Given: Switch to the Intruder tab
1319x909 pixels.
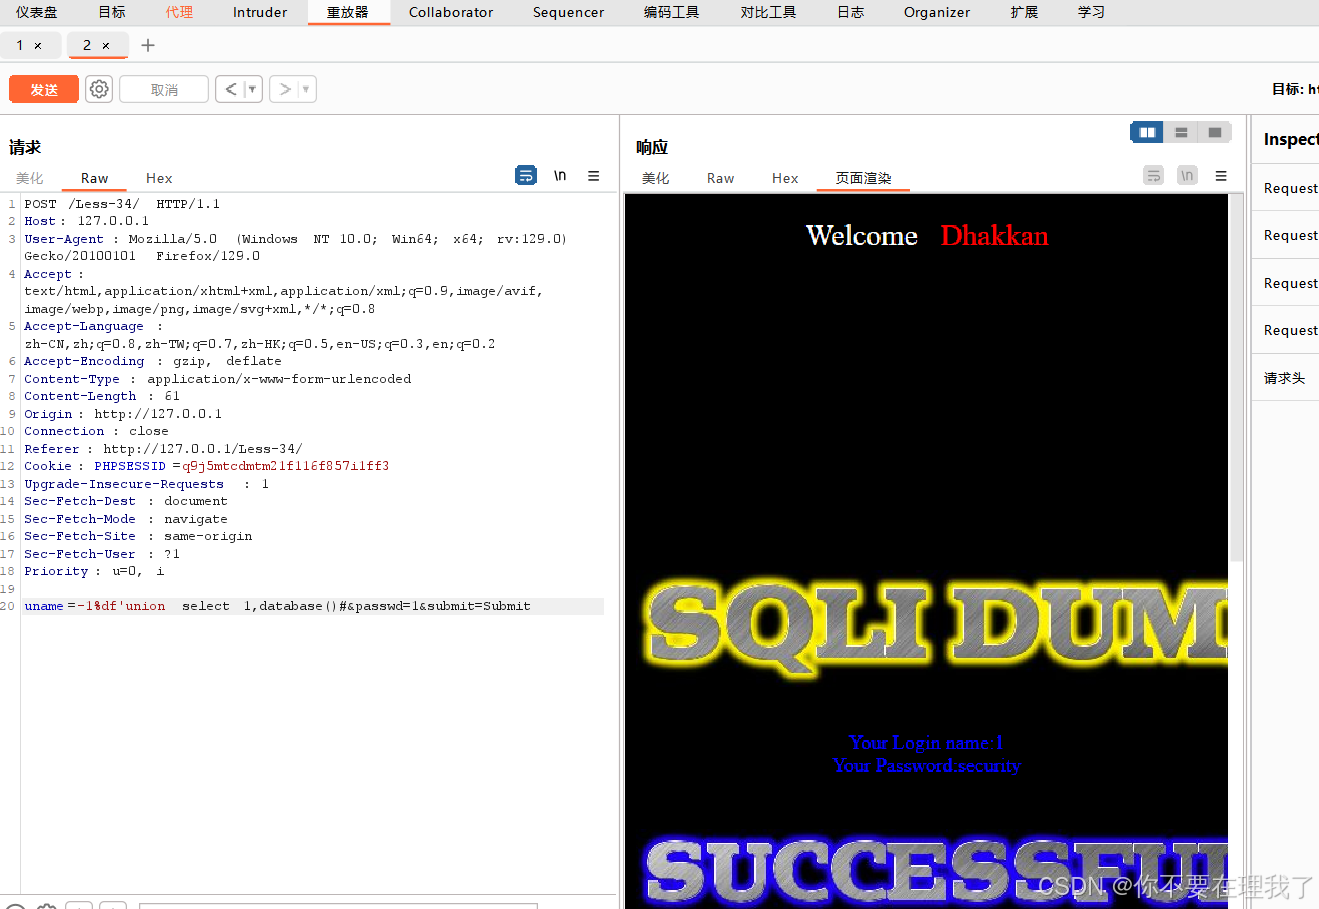Looking at the screenshot, I should click(260, 12).
